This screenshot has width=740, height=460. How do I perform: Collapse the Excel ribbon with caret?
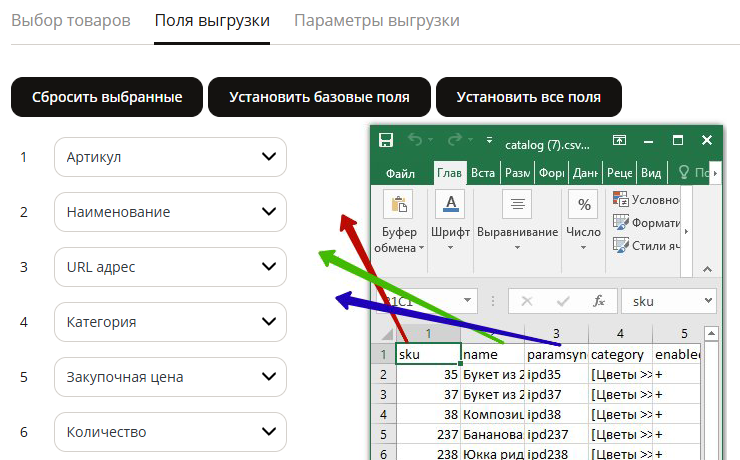(707, 269)
